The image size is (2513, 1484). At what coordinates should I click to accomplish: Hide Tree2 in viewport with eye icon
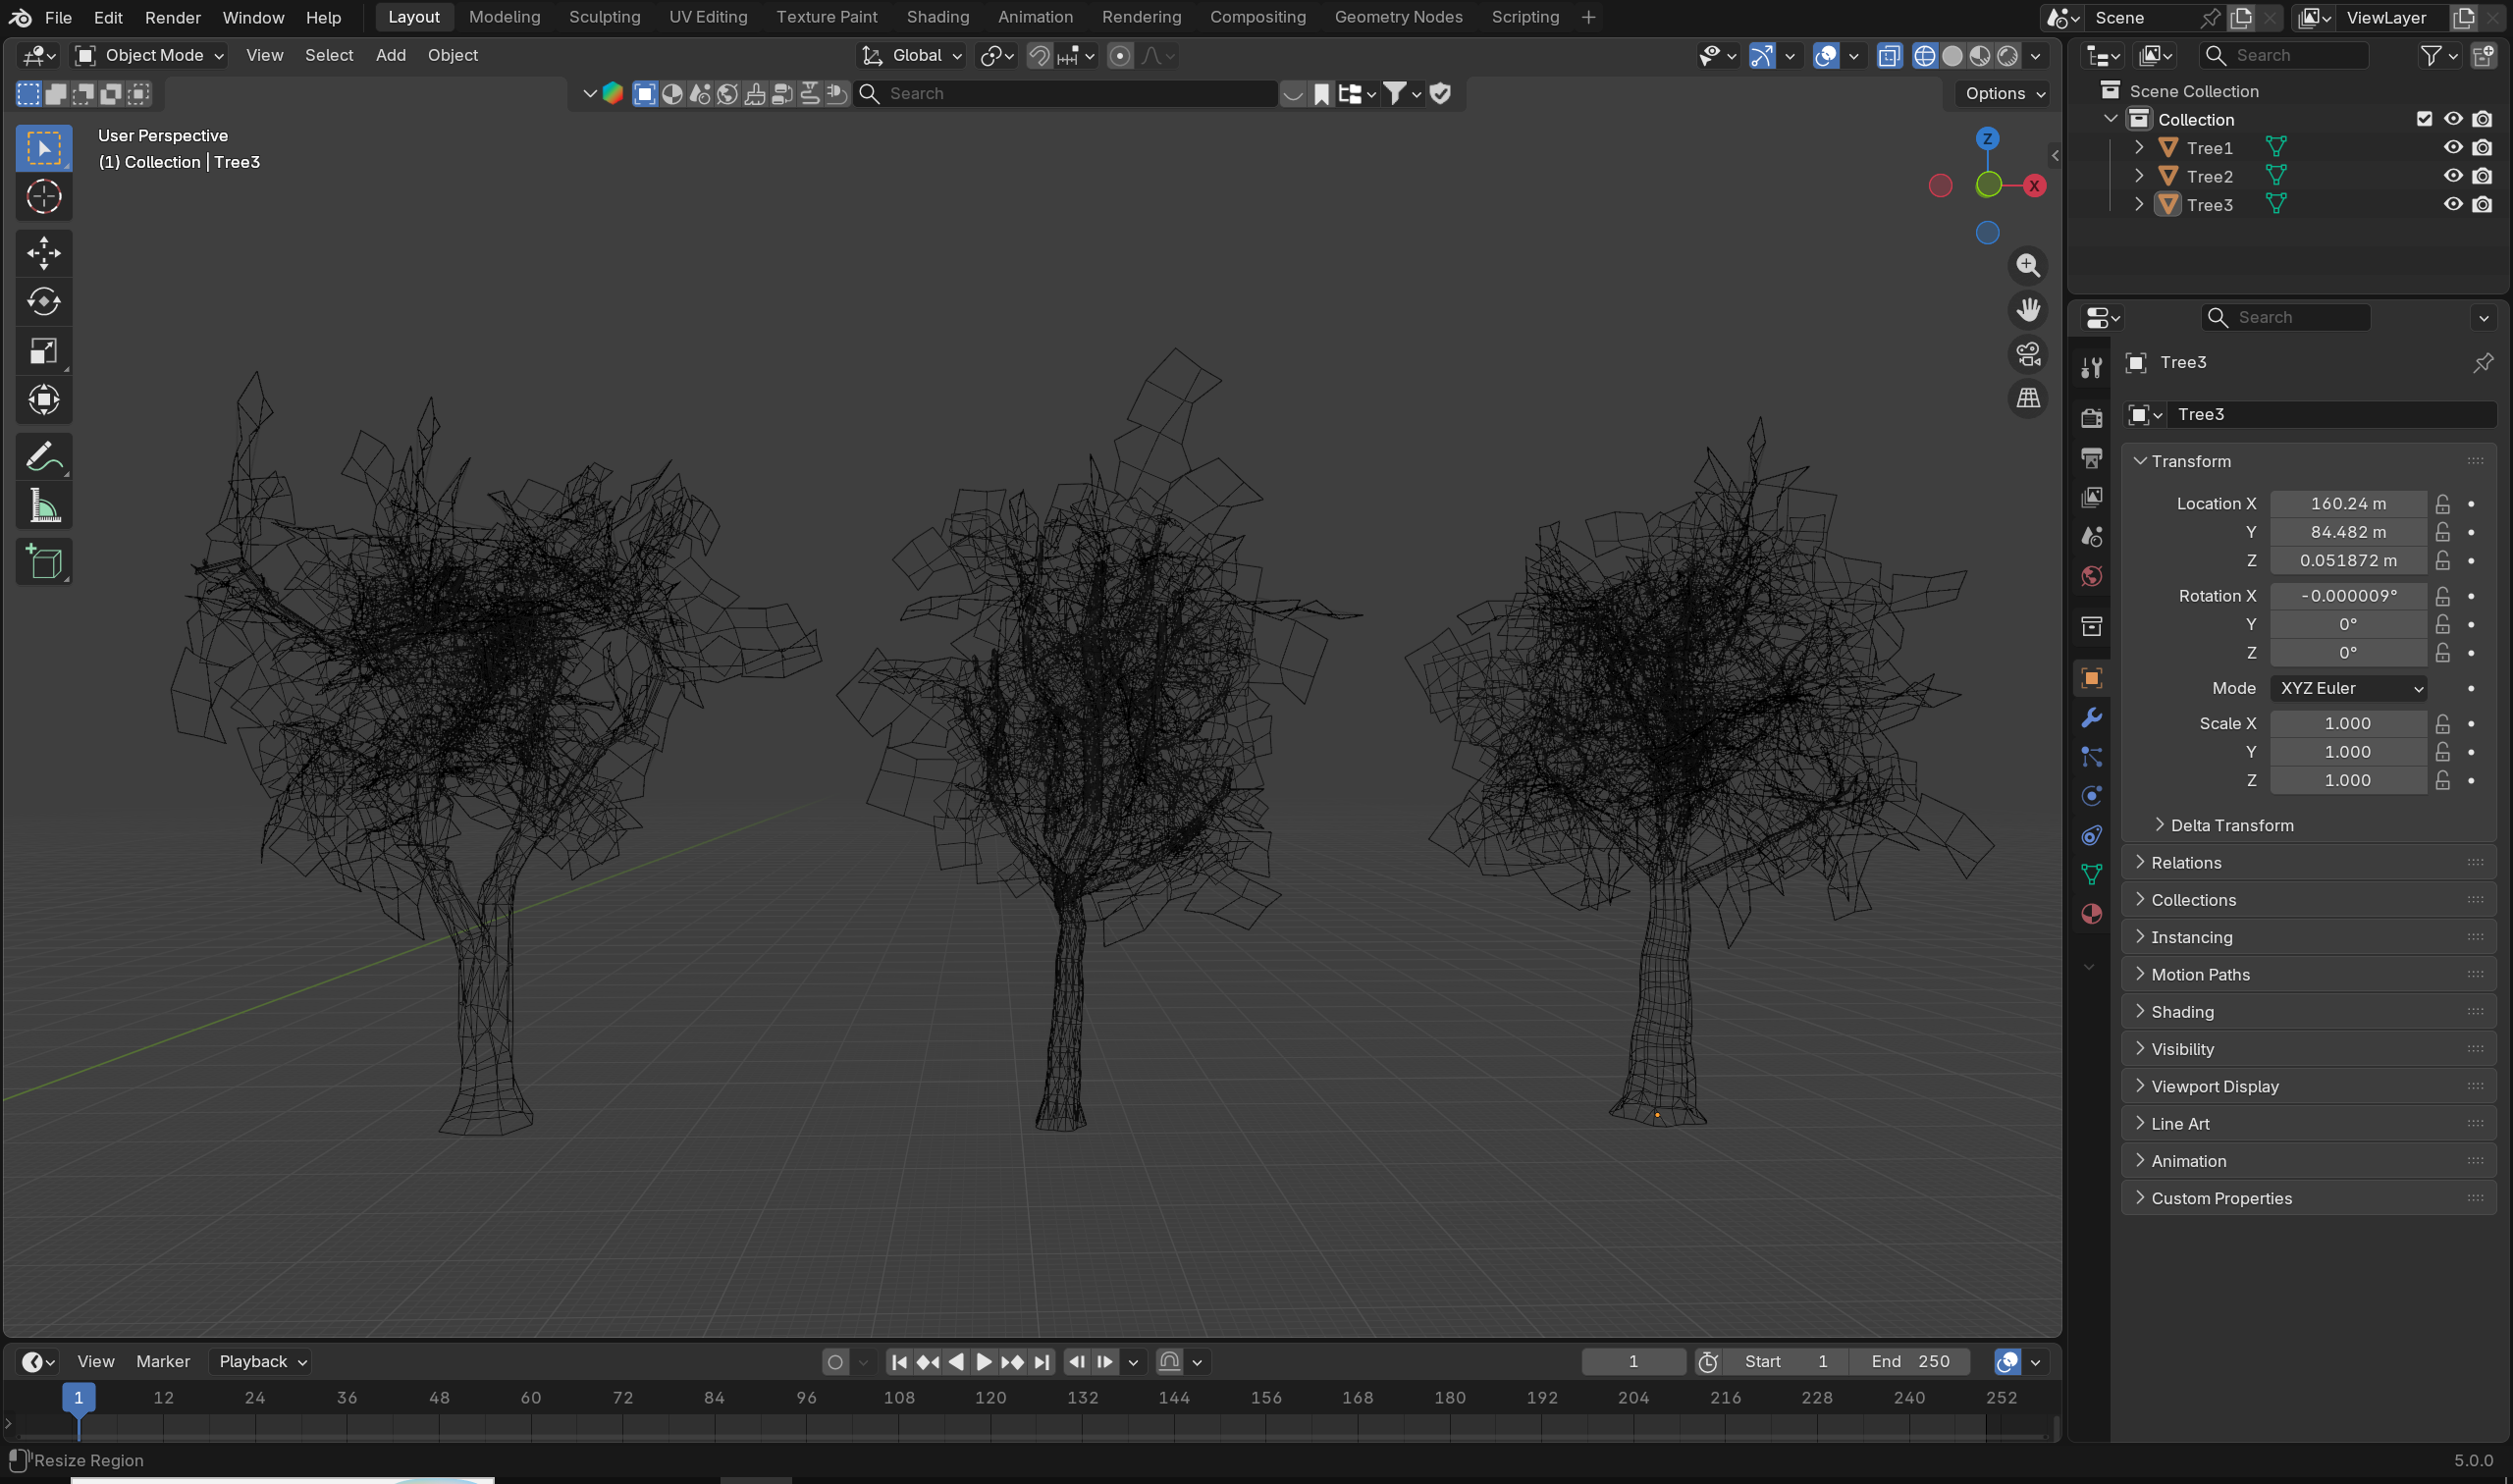click(x=2453, y=176)
